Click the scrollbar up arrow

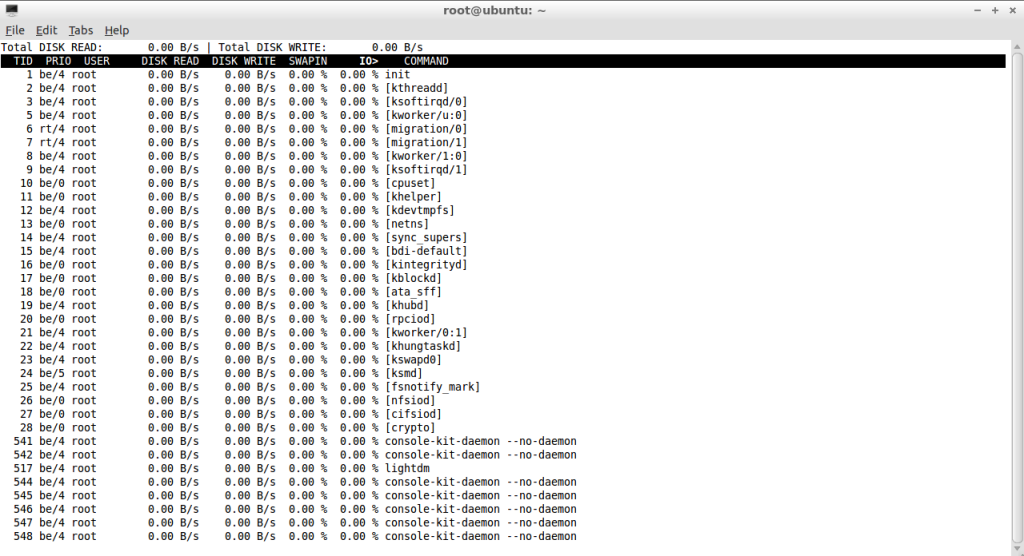point(1017,47)
